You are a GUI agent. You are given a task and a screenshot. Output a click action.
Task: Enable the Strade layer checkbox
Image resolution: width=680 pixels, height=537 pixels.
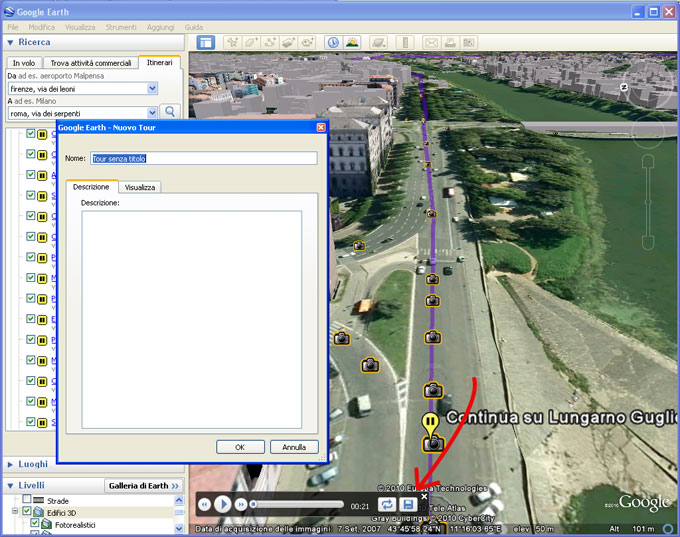click(27, 499)
